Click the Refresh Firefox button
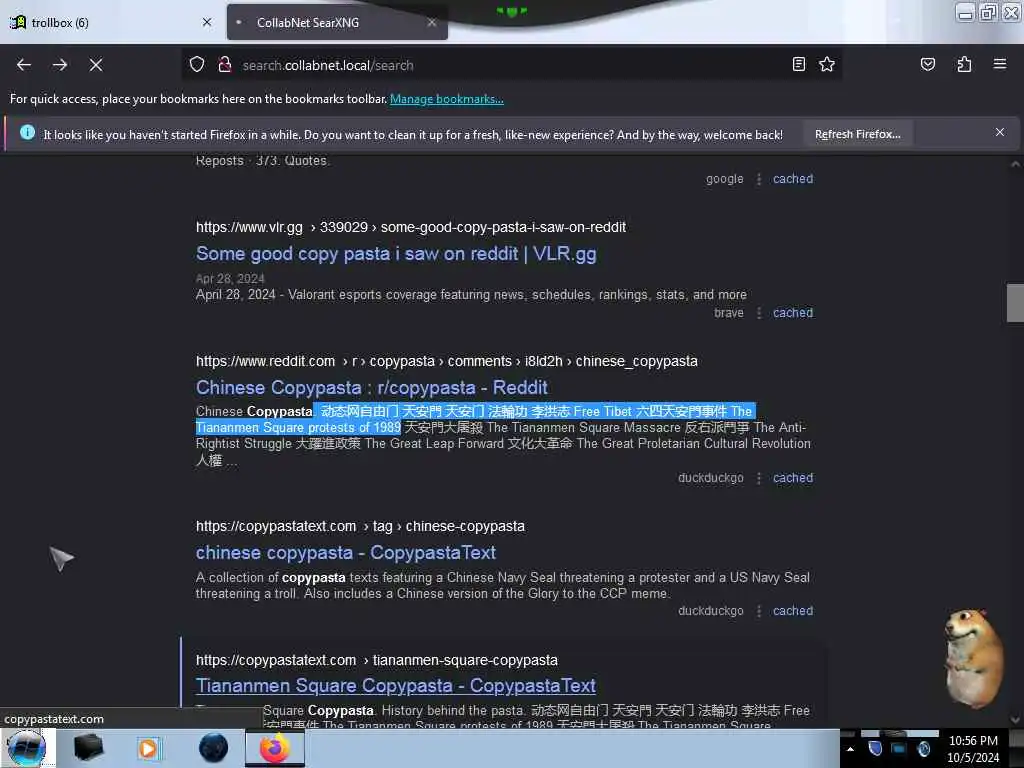This screenshot has width=1024, height=768. click(857, 134)
